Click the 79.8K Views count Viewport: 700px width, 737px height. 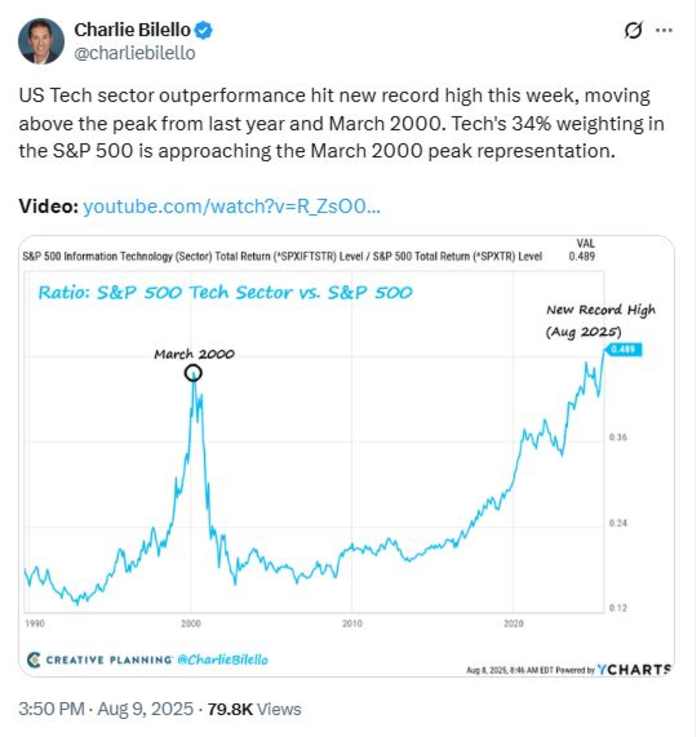click(x=254, y=709)
